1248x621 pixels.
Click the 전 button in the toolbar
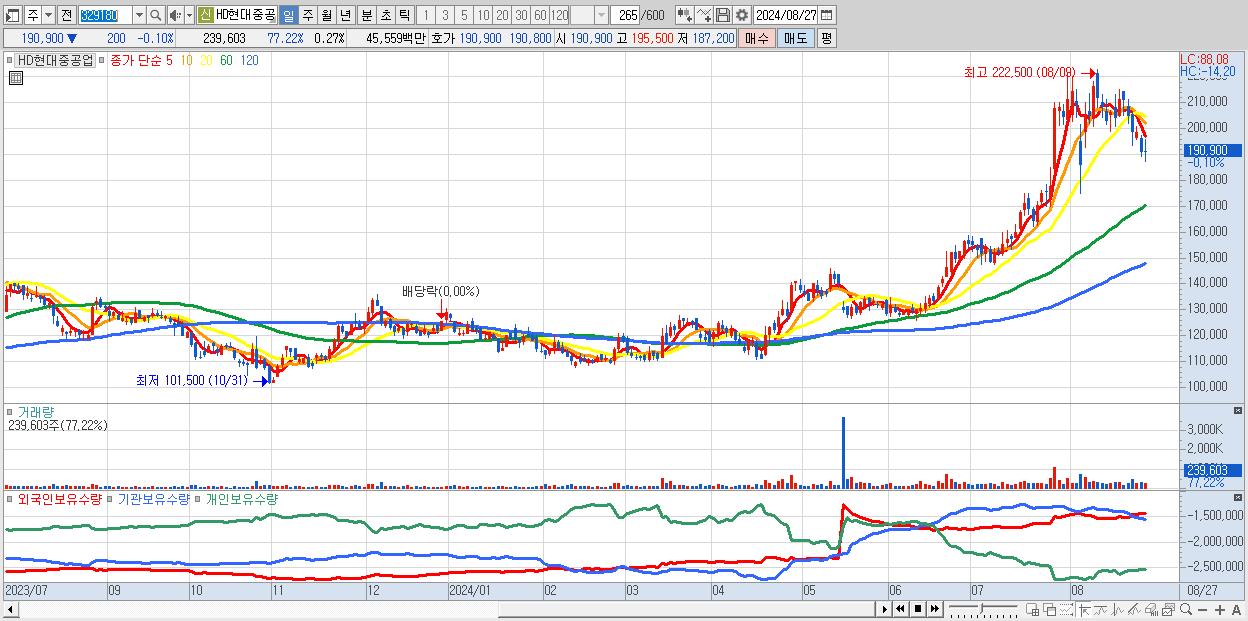66,16
